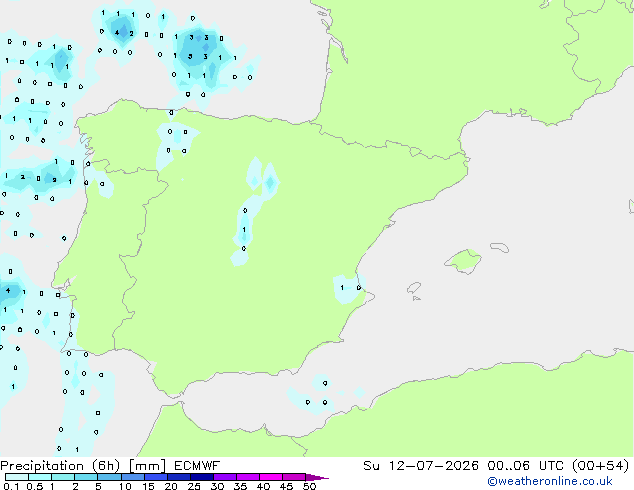Pick the 5–10 mm legend color swatch

point(109,477)
